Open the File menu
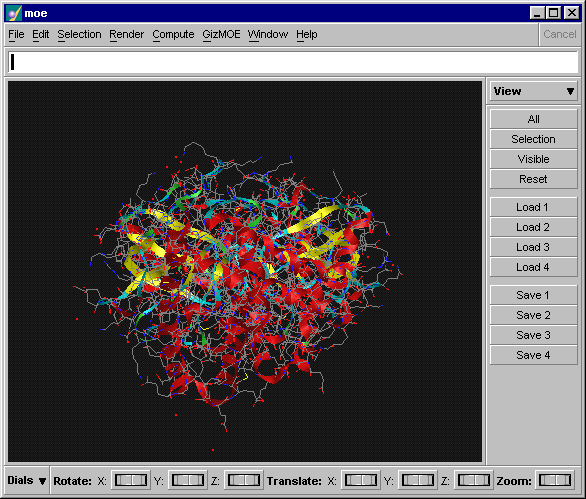Screen dimensions: 586x499 click(x=16, y=34)
